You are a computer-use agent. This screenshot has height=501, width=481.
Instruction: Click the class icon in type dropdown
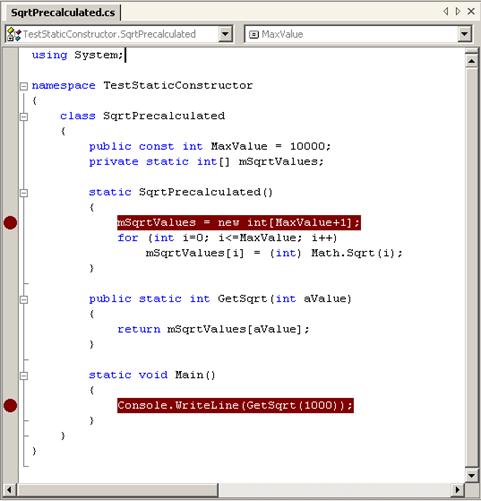(x=14, y=34)
